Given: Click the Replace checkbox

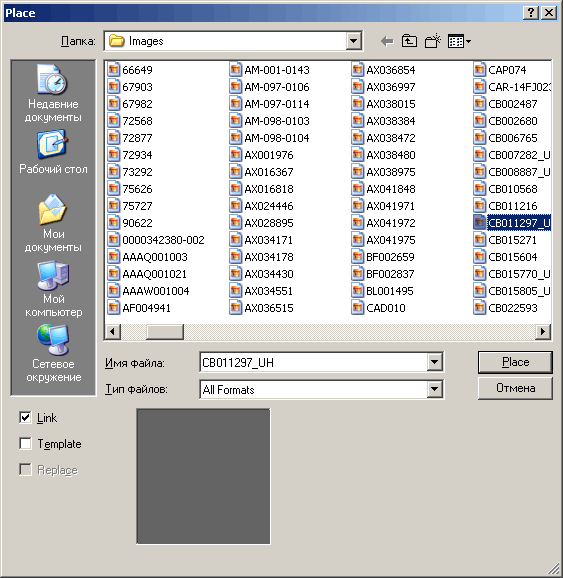Looking at the screenshot, I should [25, 470].
